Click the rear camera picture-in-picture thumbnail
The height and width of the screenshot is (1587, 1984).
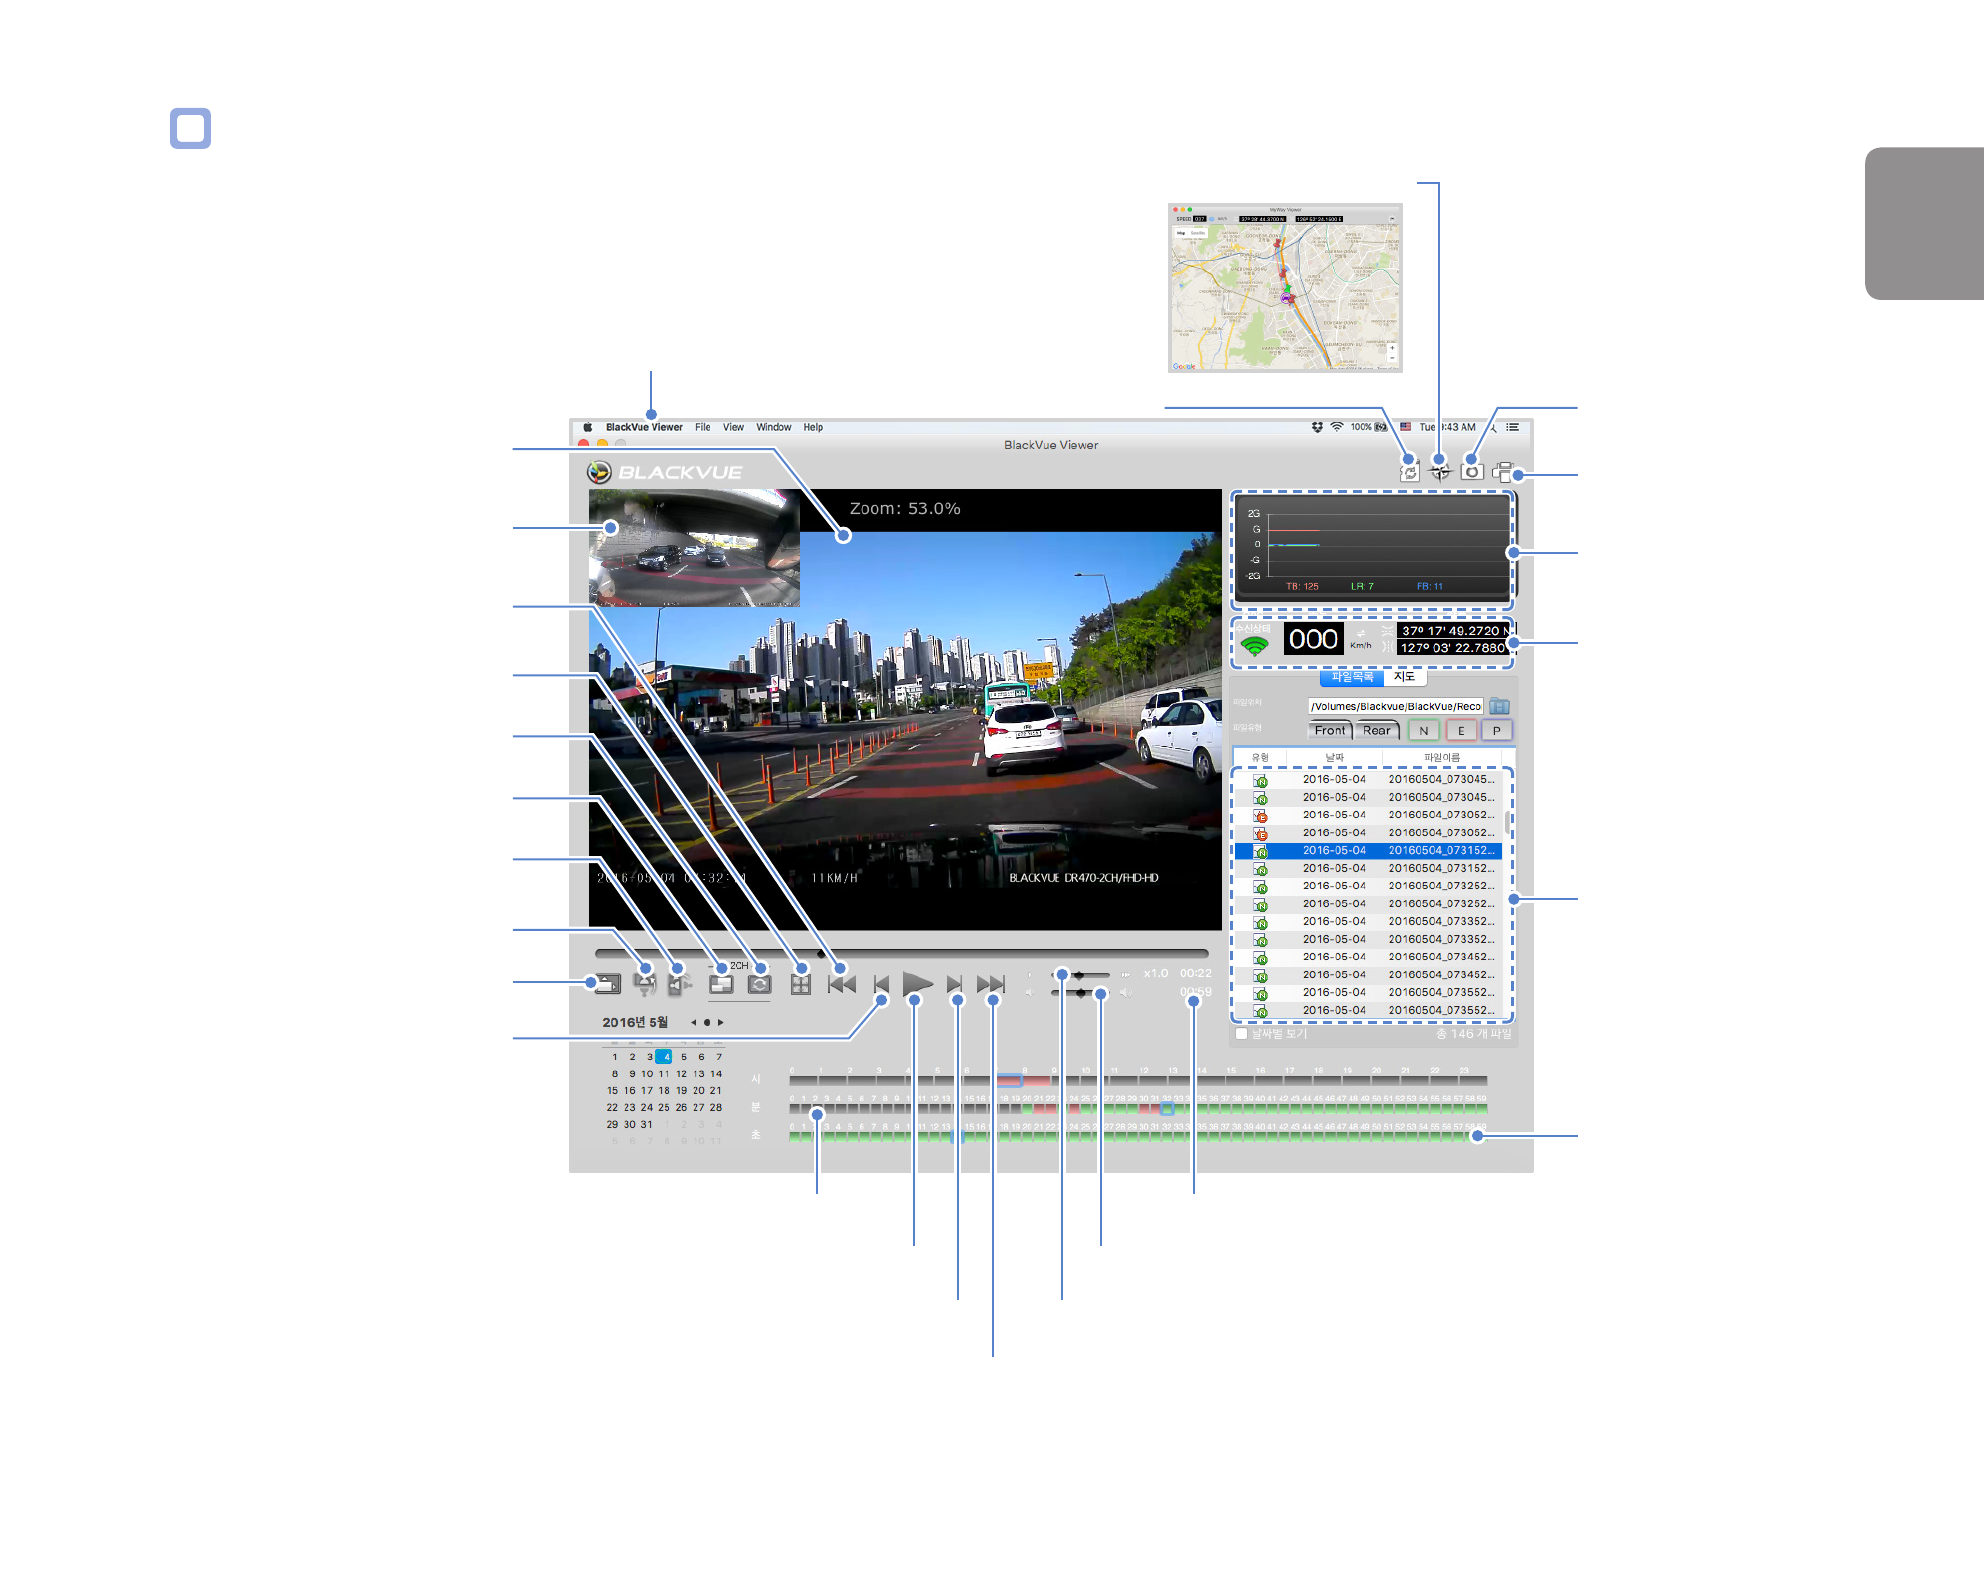pos(694,548)
